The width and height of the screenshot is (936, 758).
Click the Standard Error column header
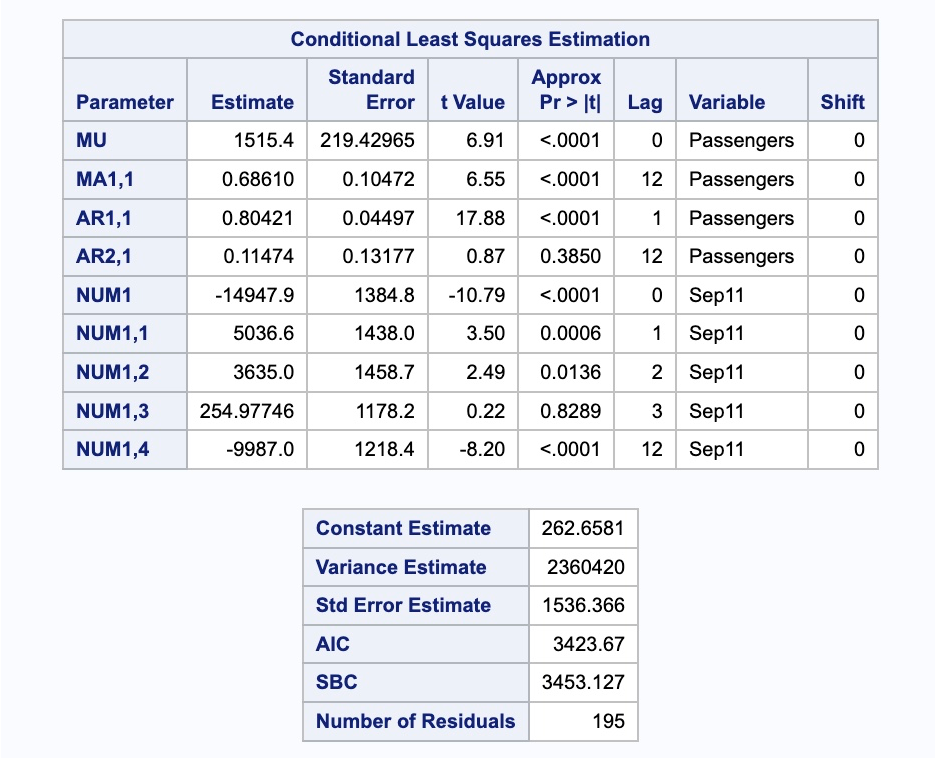point(371,90)
